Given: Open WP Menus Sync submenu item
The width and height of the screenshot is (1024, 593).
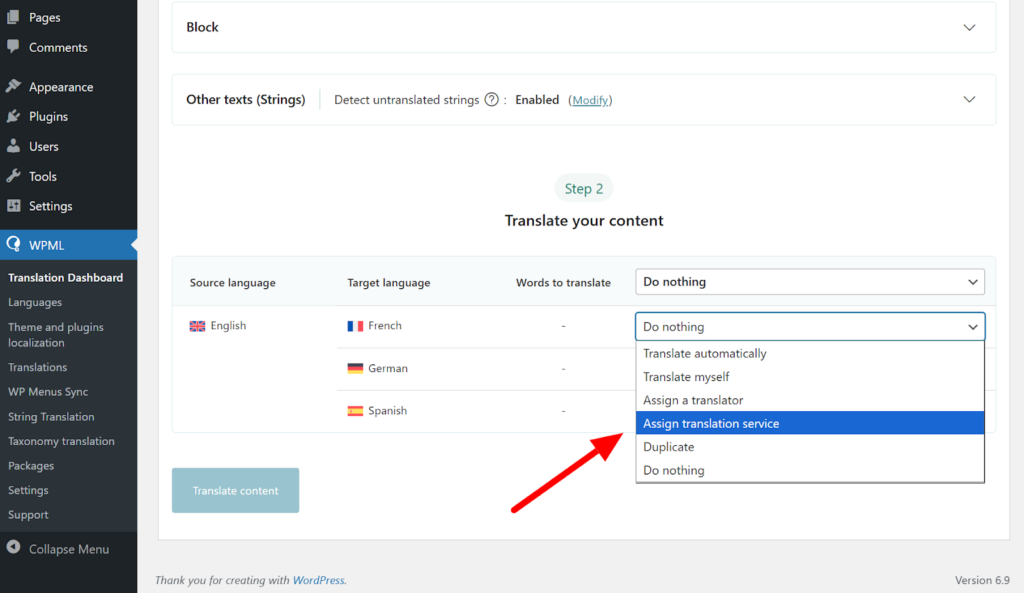Looking at the screenshot, I should coord(48,392).
